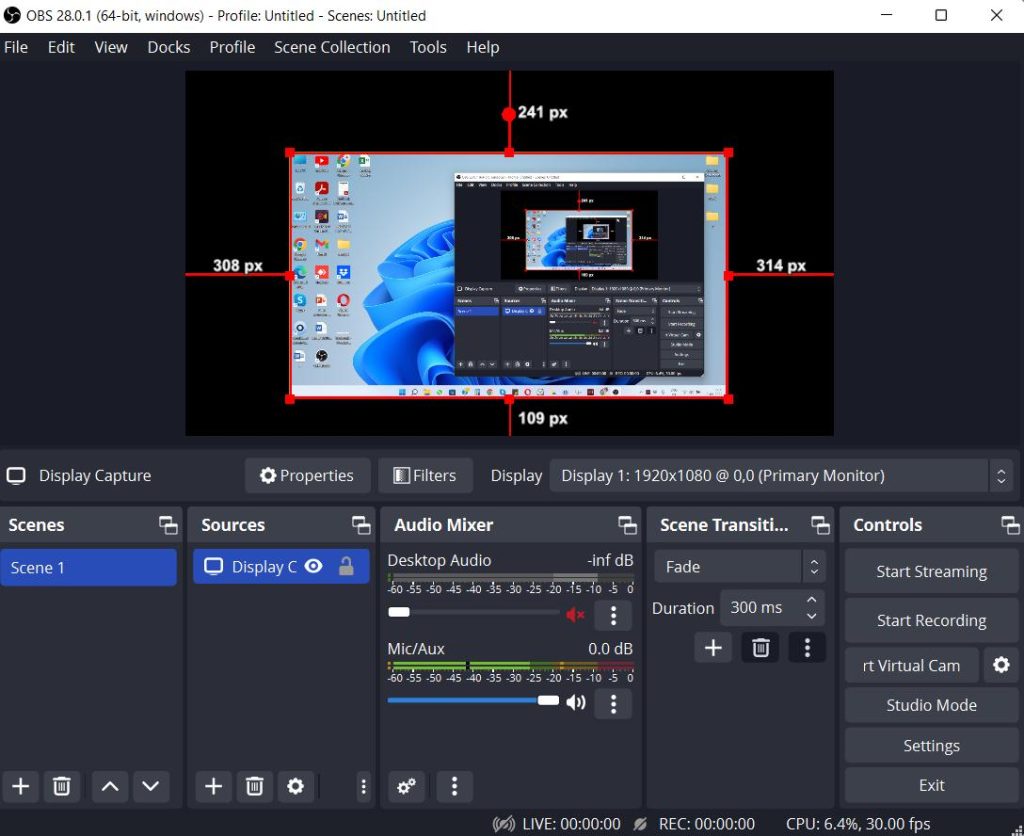Expand the Fade transition dropdown
This screenshot has height=836, width=1024.
tap(740, 566)
